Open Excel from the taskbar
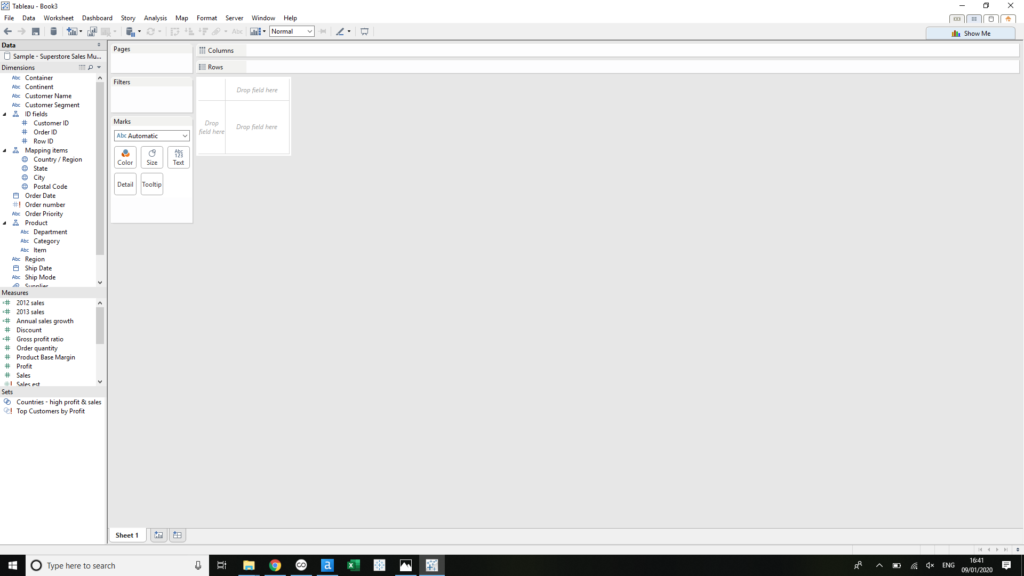The width and height of the screenshot is (1024, 576). (x=353, y=566)
